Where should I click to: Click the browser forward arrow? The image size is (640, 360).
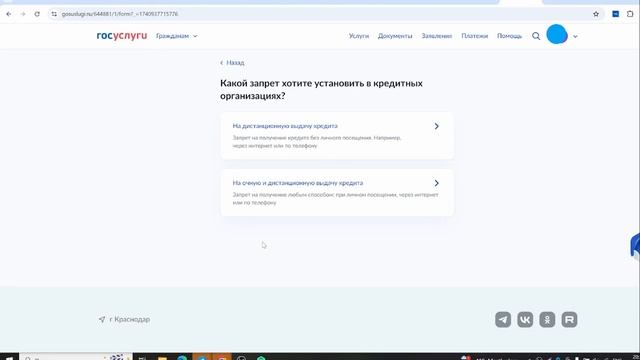point(23,14)
